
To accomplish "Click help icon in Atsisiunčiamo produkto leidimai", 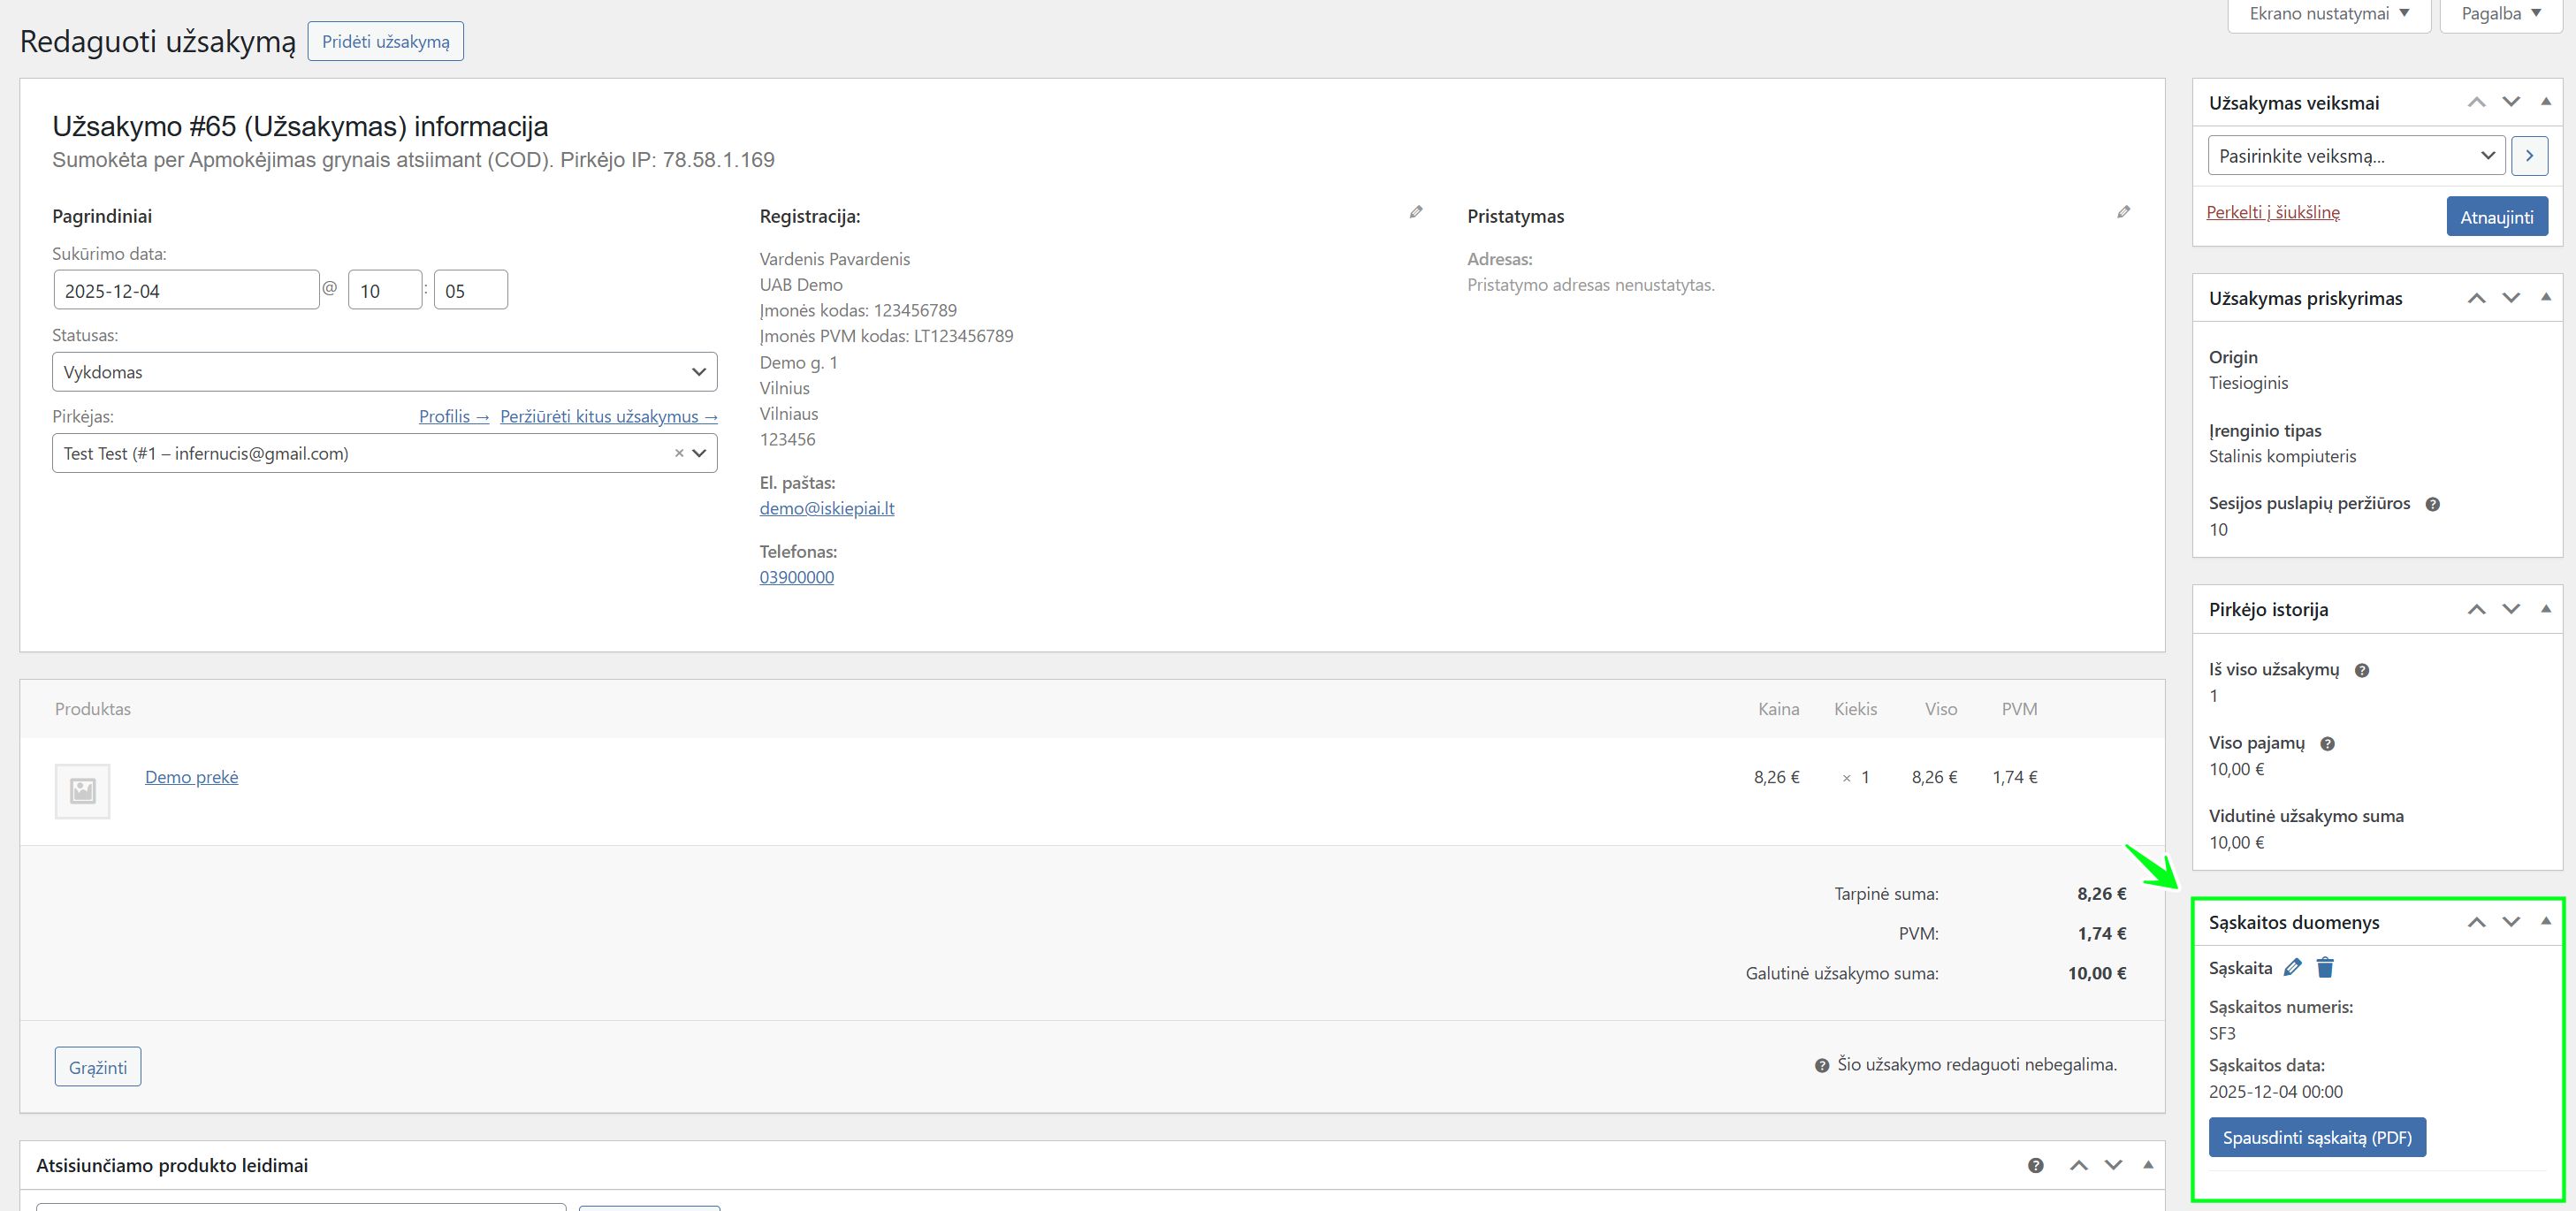I will (2035, 1165).
